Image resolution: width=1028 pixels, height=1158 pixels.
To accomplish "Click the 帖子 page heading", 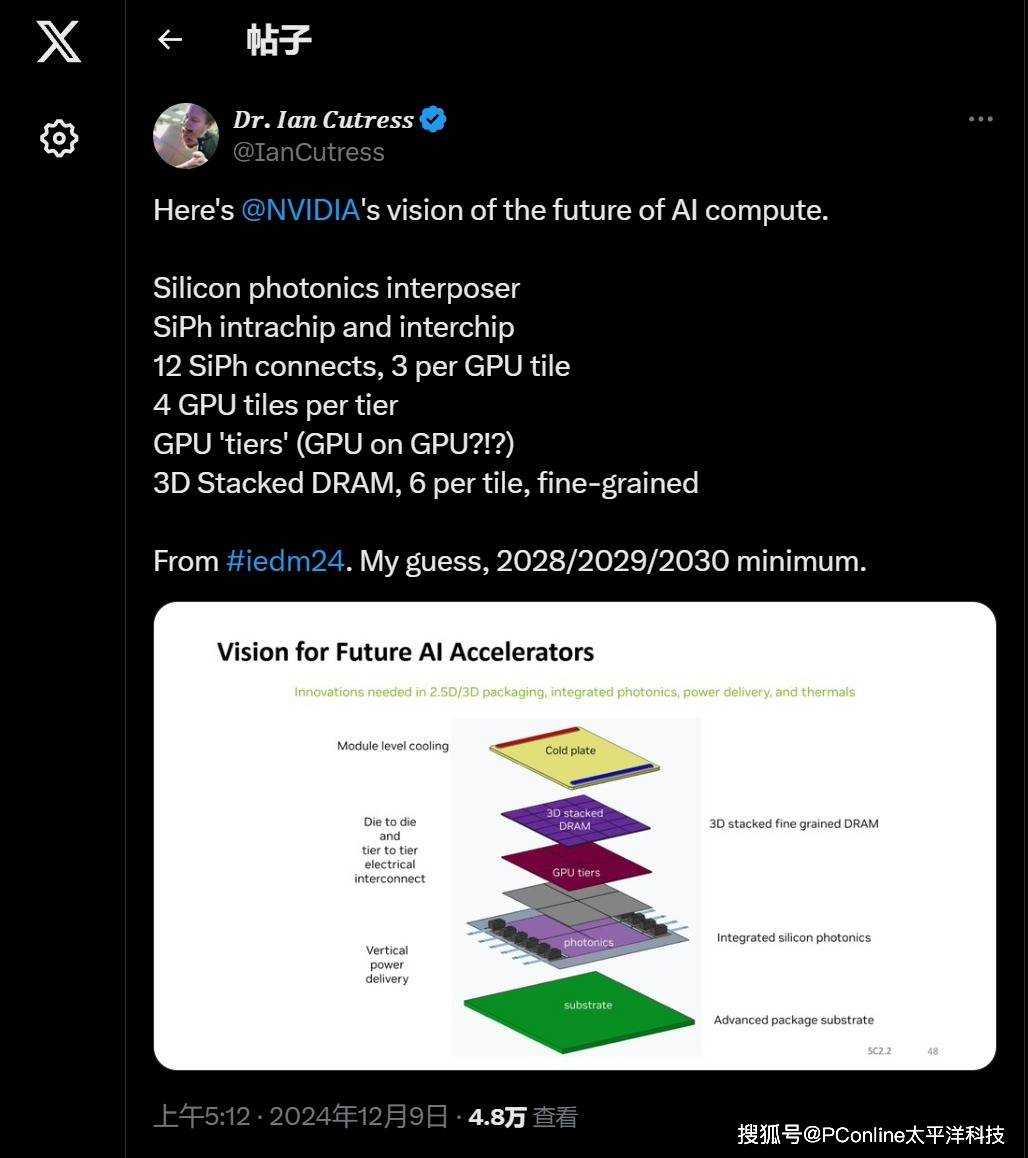I will coord(279,40).
